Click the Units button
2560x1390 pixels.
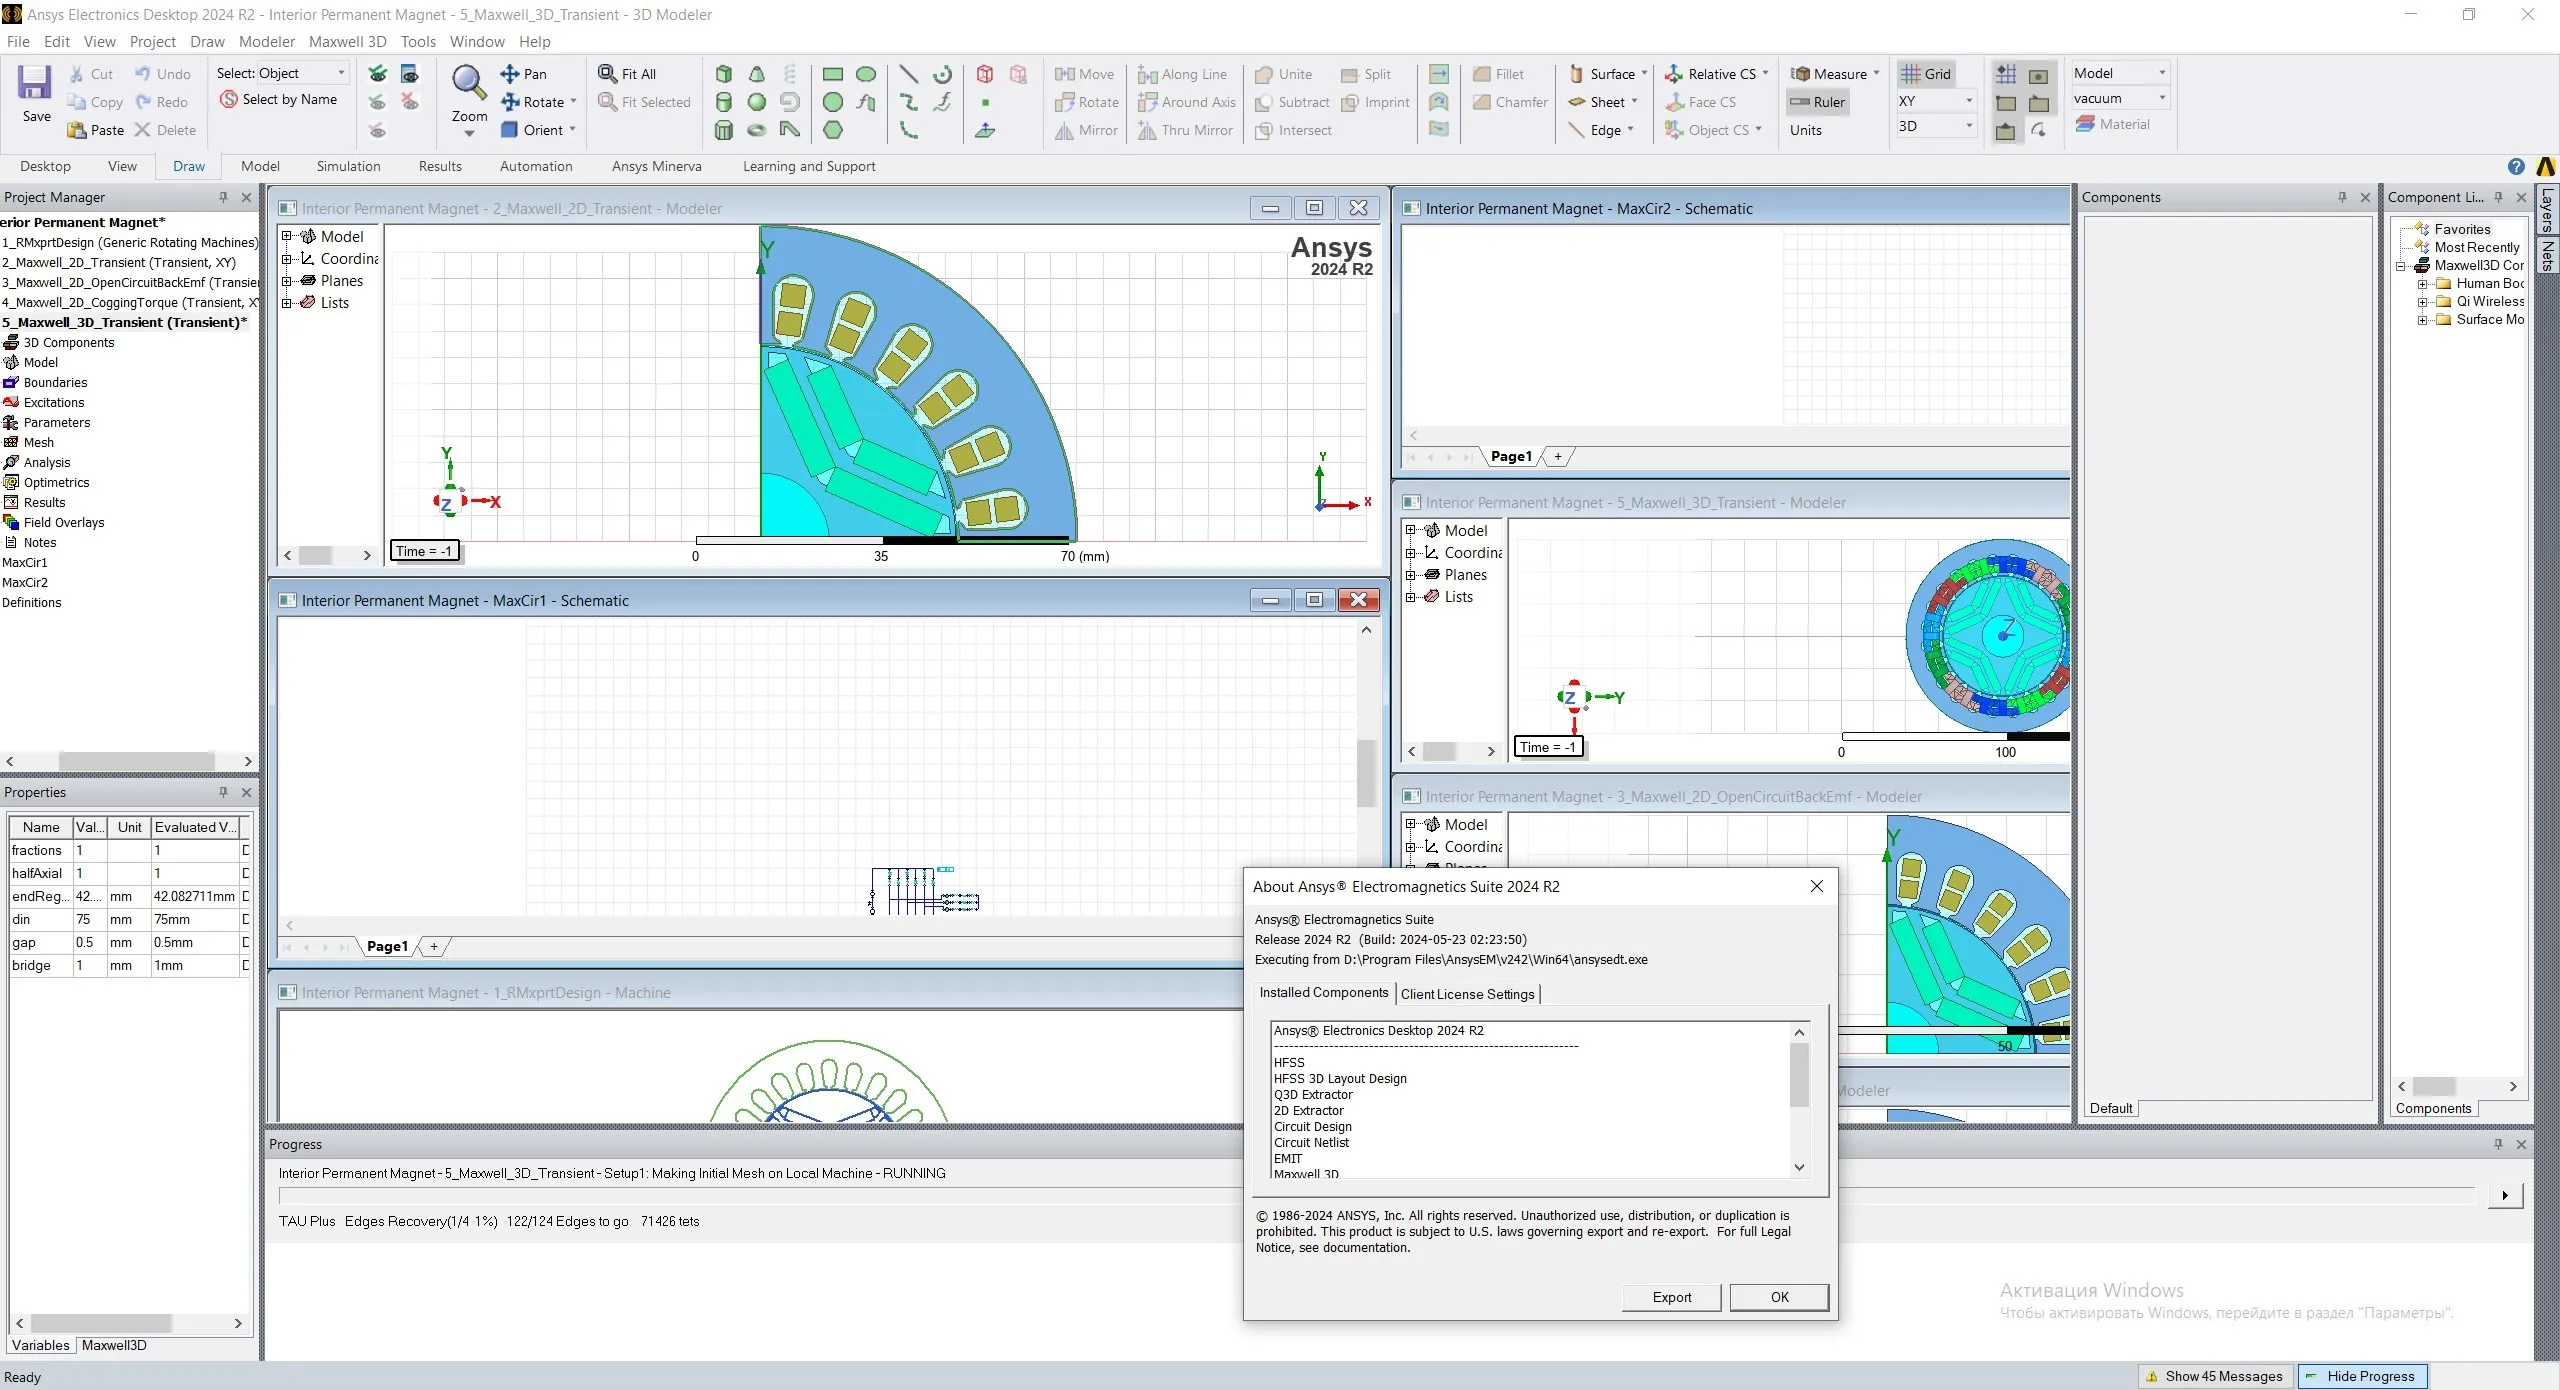(x=1805, y=130)
